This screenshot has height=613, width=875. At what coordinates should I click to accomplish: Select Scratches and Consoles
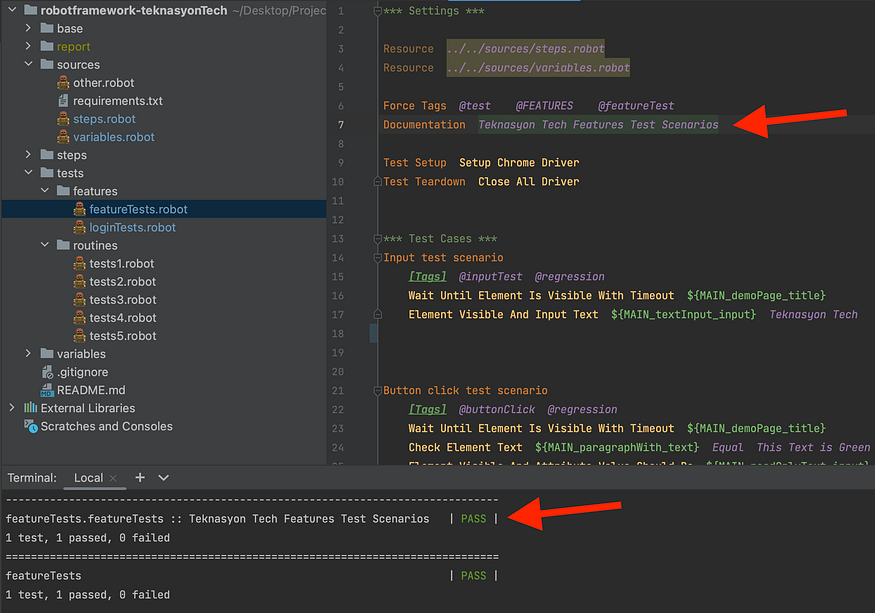coord(107,427)
